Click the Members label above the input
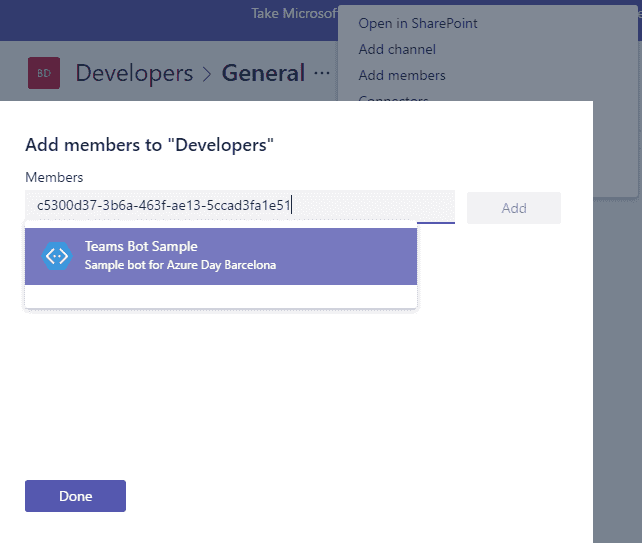 (x=54, y=177)
